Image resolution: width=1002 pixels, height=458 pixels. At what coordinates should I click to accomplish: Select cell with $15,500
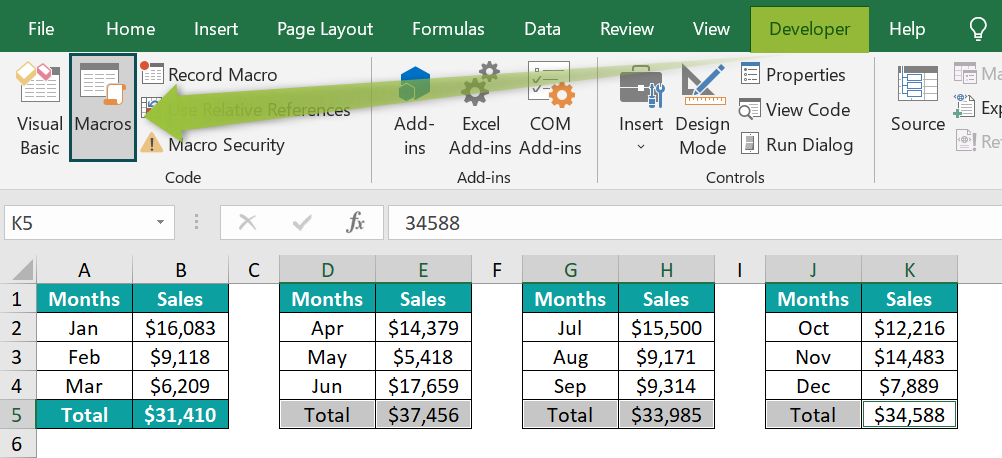666,328
